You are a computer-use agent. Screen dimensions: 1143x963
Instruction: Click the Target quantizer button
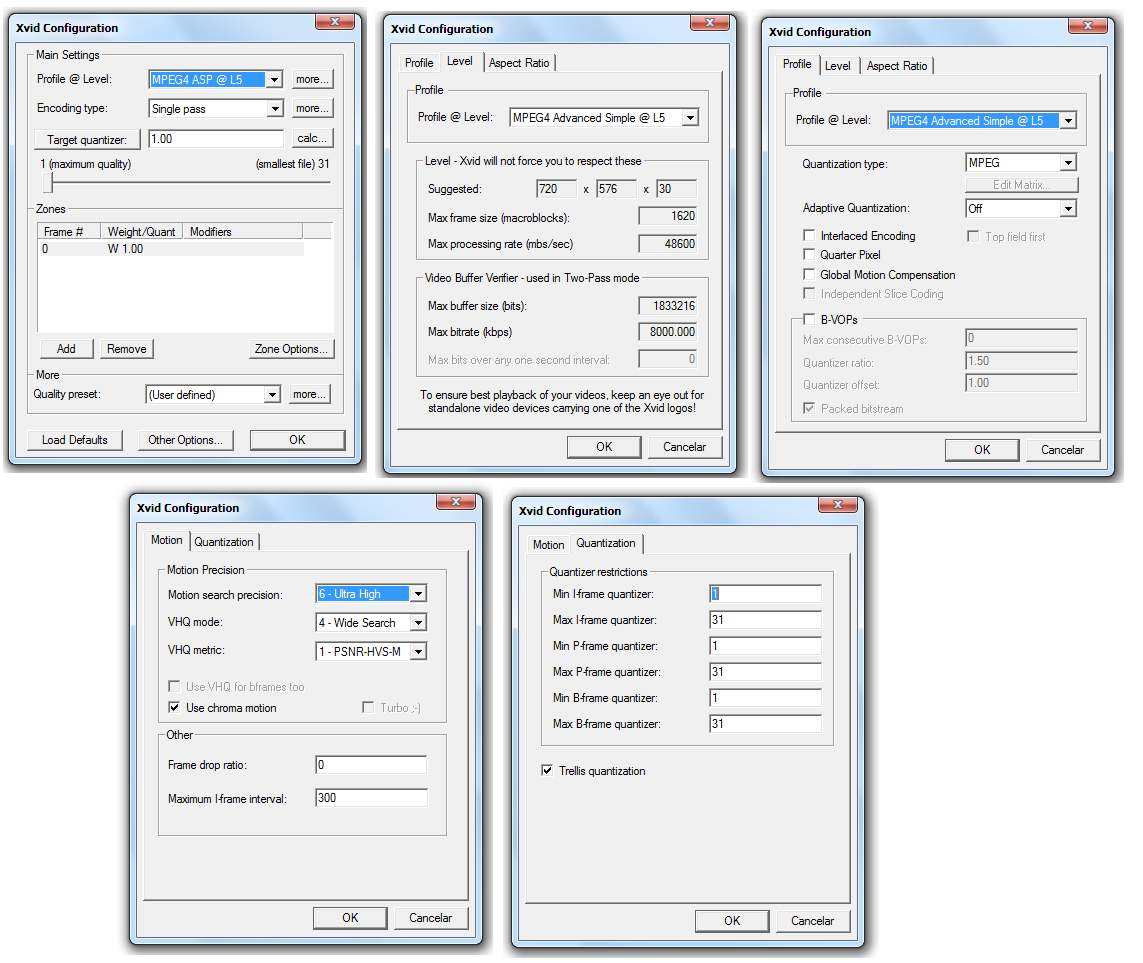87,139
